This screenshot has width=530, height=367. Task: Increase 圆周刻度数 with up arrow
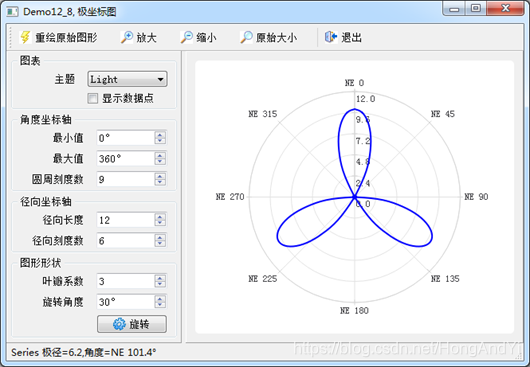(x=160, y=175)
